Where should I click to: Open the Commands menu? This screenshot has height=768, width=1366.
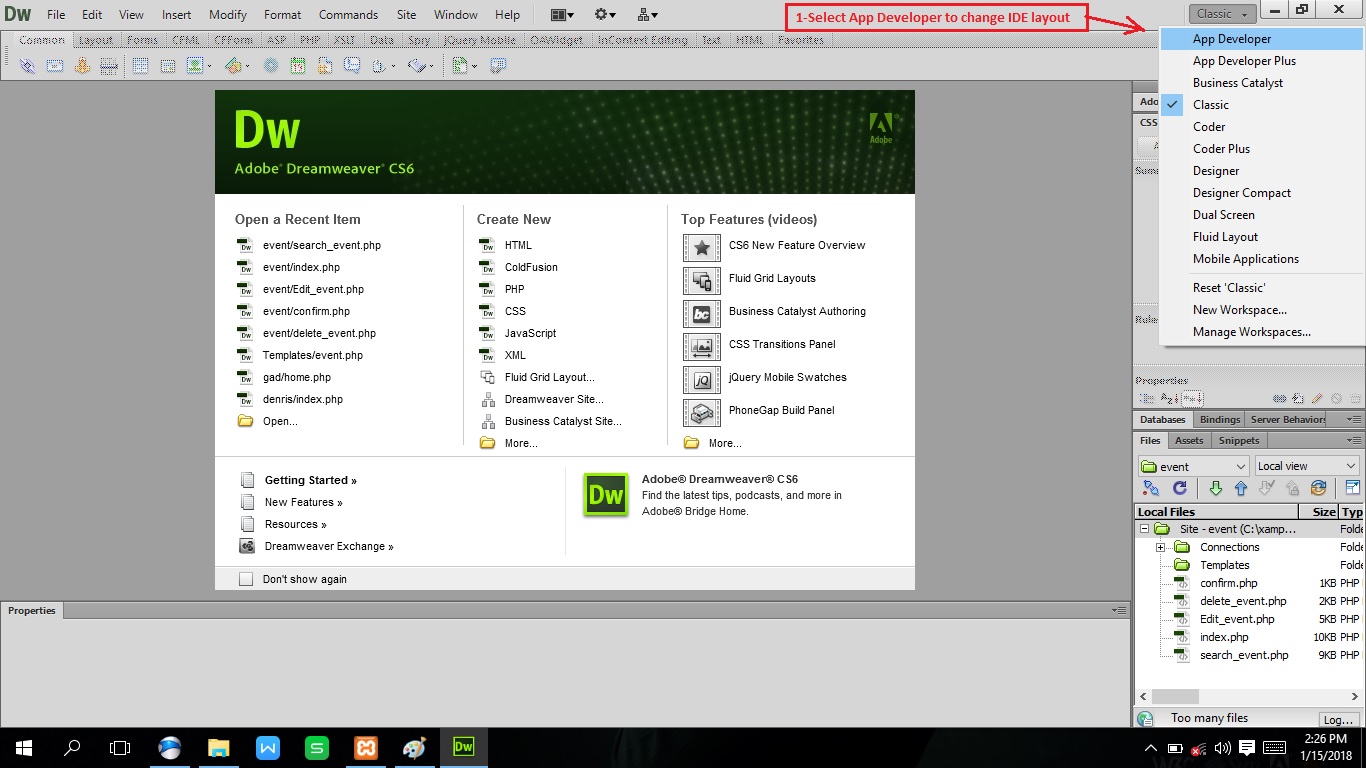pyautogui.click(x=348, y=15)
